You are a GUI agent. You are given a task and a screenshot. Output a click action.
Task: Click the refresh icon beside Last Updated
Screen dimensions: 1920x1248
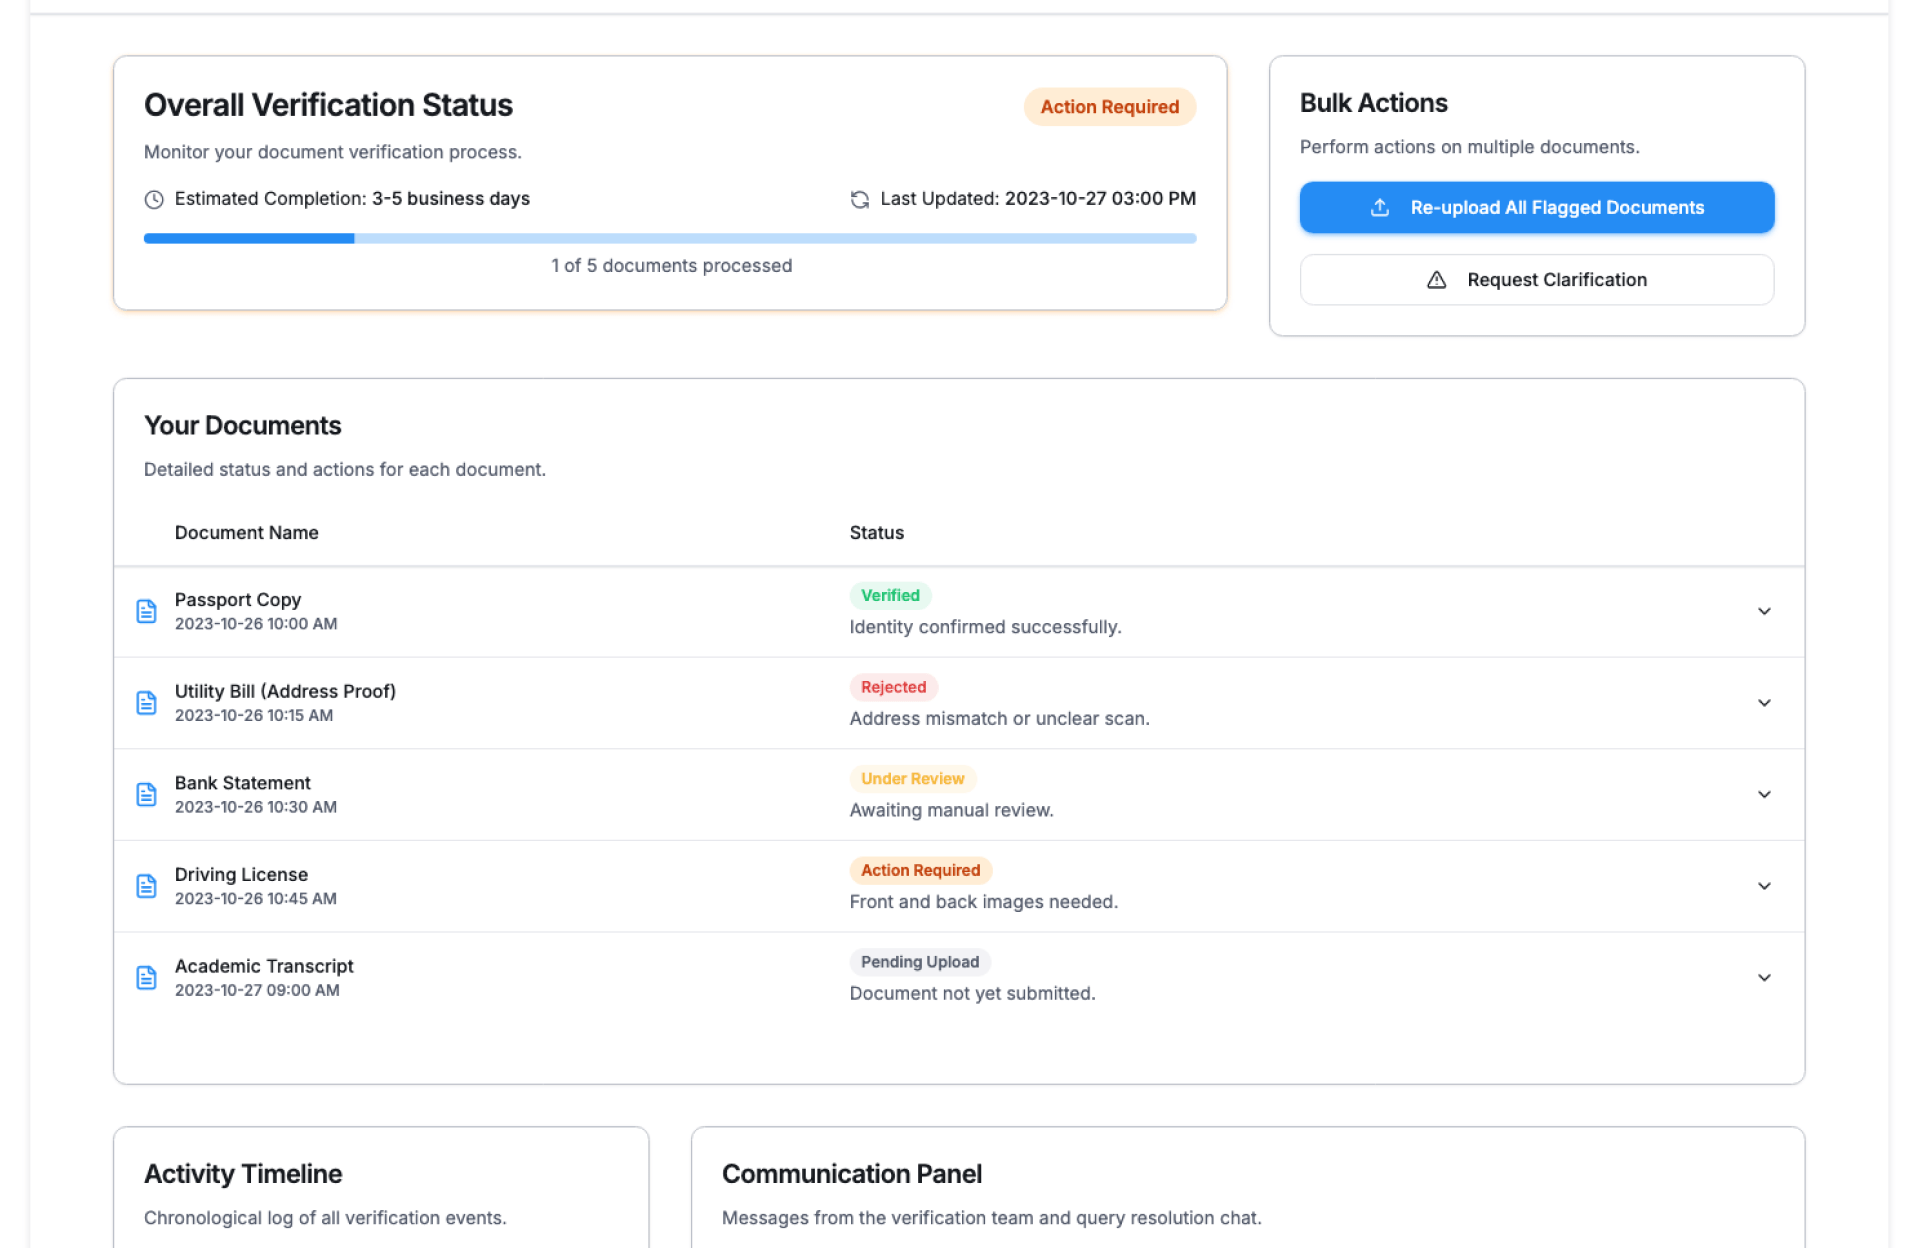pyautogui.click(x=859, y=199)
